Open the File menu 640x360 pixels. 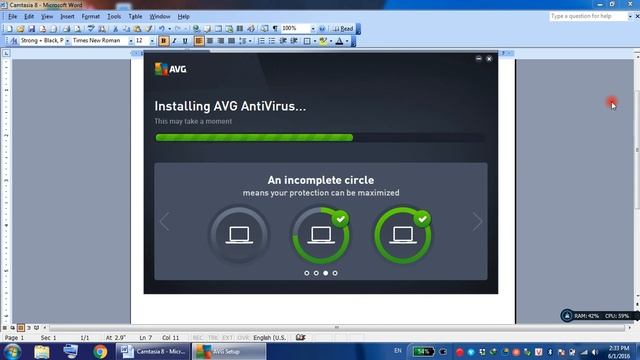12,16
